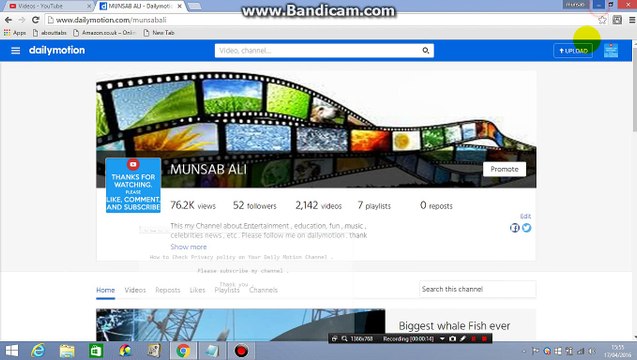
Task: Open the Biggest whale Fish ever title
Action: coord(454,326)
